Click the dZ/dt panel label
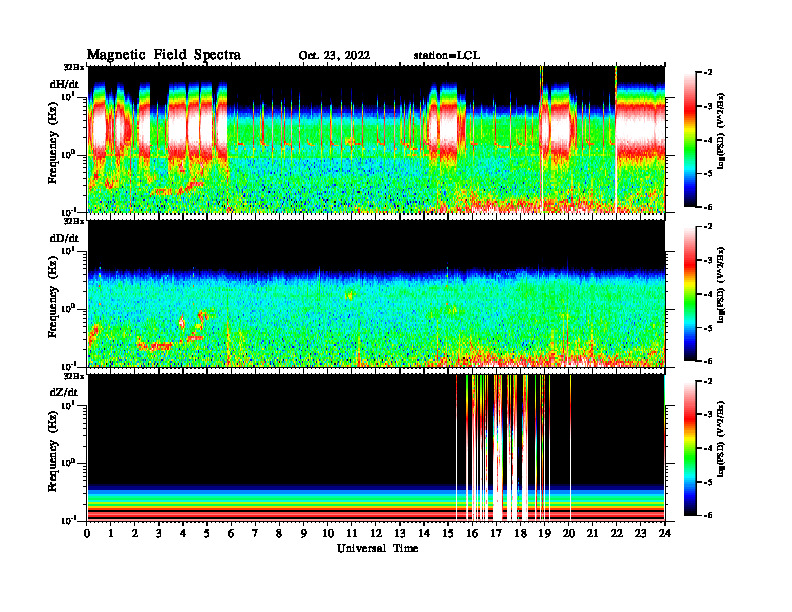This screenshot has width=792, height=612. (x=64, y=392)
